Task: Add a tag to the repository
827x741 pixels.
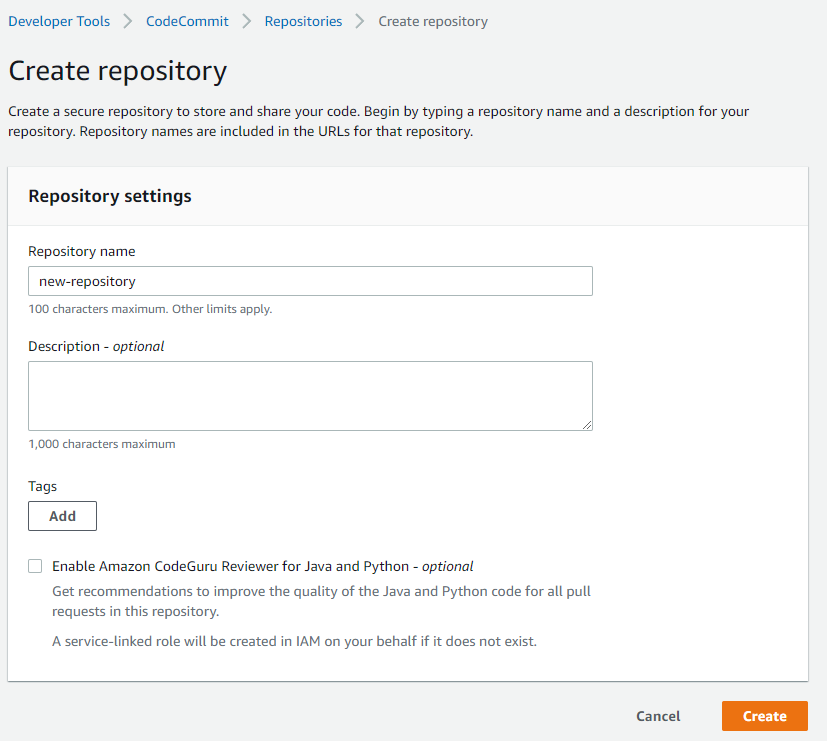Action: pos(62,516)
